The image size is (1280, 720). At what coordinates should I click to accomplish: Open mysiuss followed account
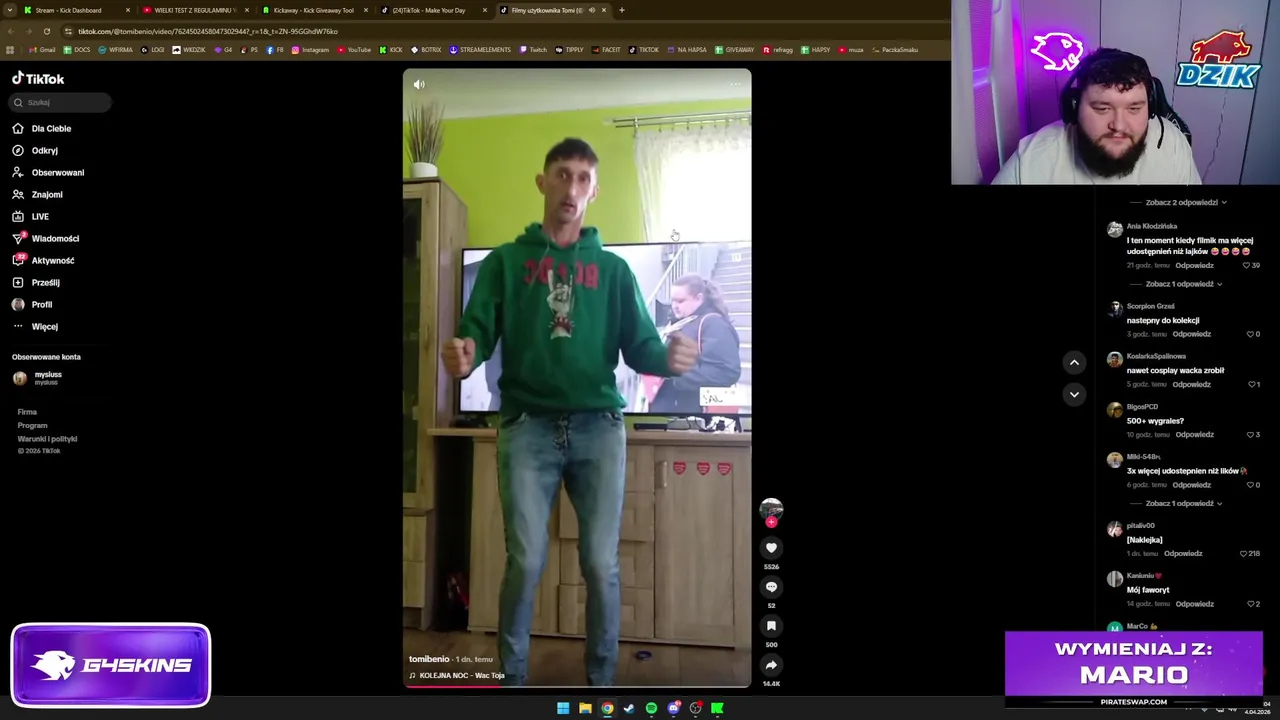pyautogui.click(x=40, y=377)
